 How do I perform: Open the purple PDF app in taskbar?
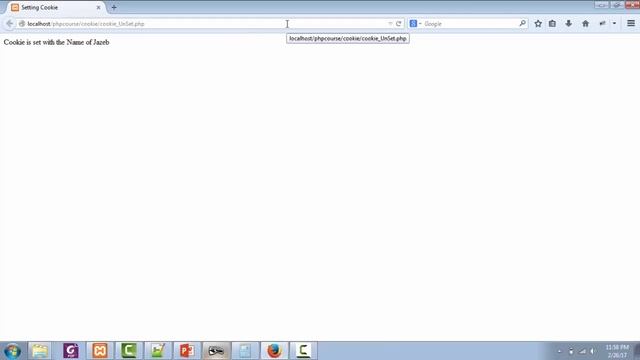(71, 351)
